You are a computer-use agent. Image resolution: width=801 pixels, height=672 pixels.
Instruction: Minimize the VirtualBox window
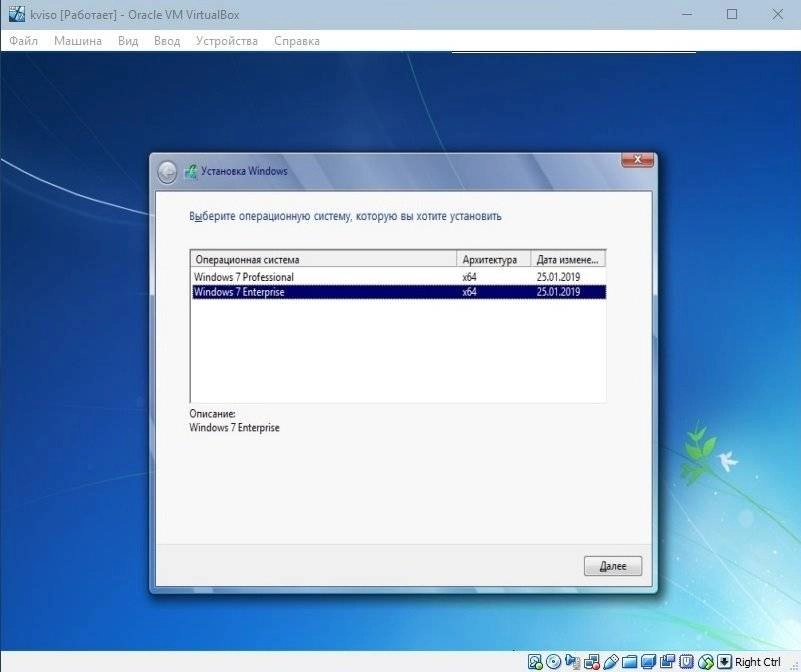click(687, 14)
